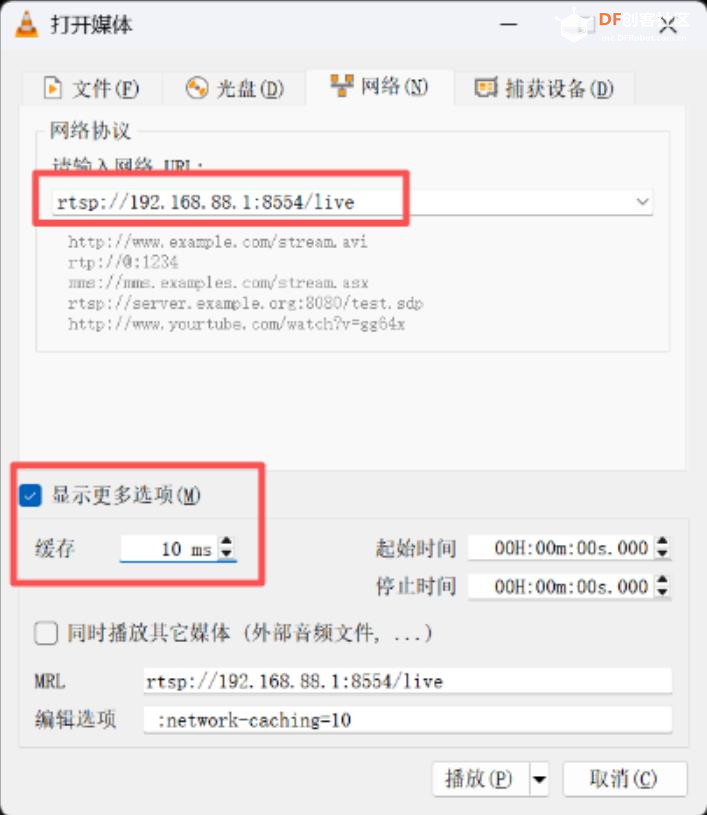
Task: Click the File tab icon
Action: coord(52,88)
